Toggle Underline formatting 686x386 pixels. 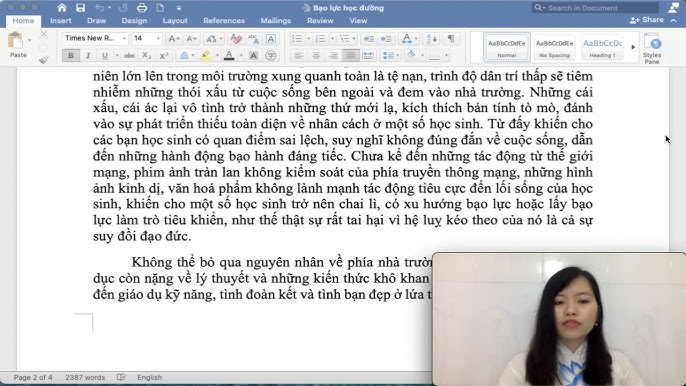105,56
